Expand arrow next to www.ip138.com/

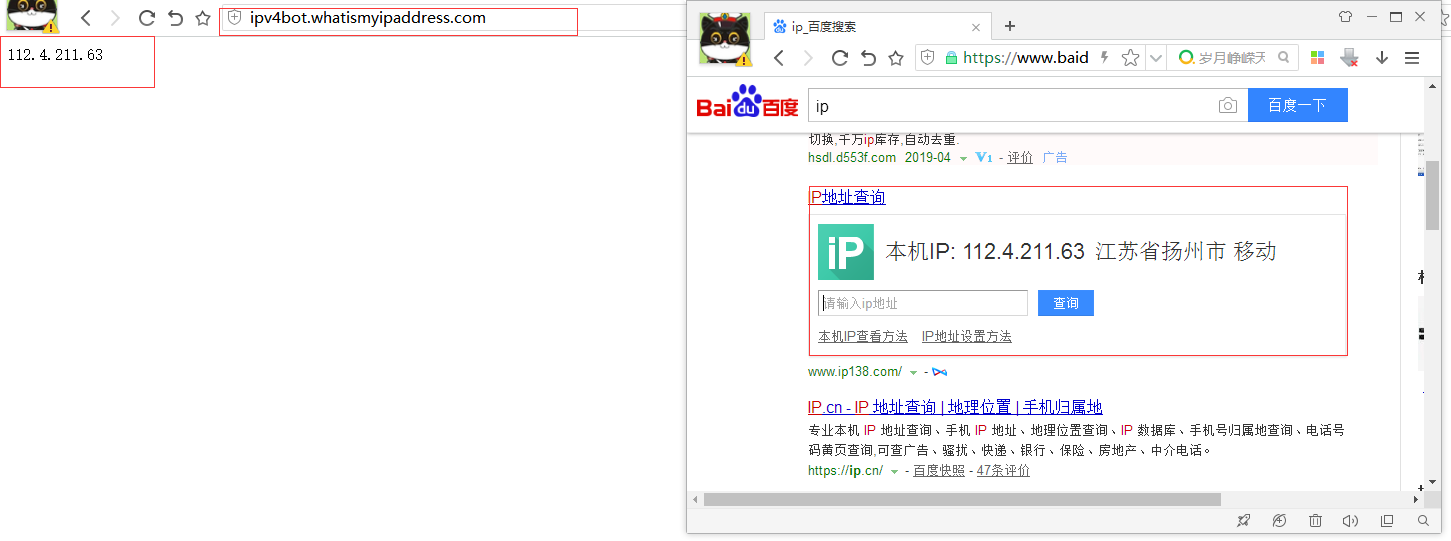point(914,373)
